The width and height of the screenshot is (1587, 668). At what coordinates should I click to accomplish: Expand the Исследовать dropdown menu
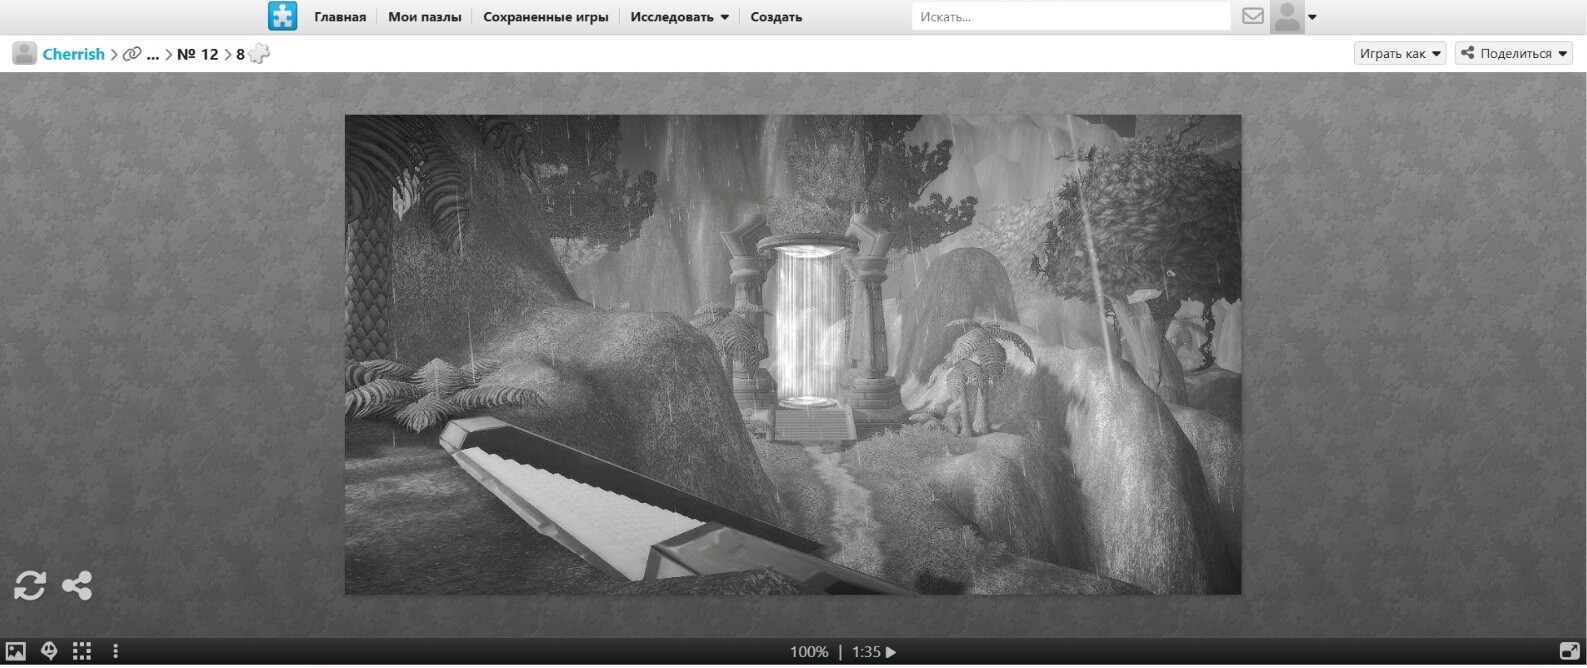point(679,17)
